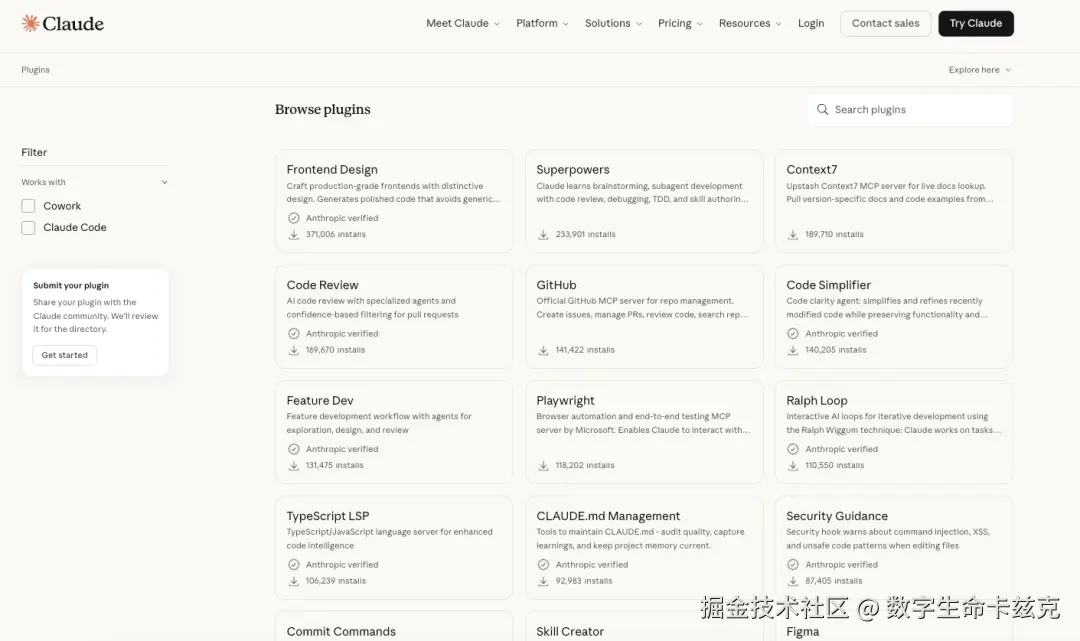Click the Try Claude button
Screen dimensions: 1080x641
pyautogui.click(x=975, y=23)
